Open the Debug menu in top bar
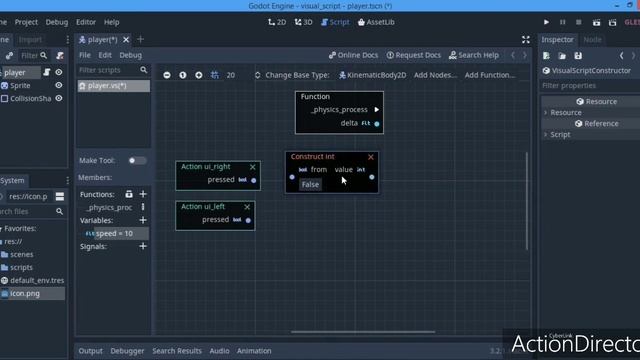This screenshot has height=360, width=640. (57, 22)
